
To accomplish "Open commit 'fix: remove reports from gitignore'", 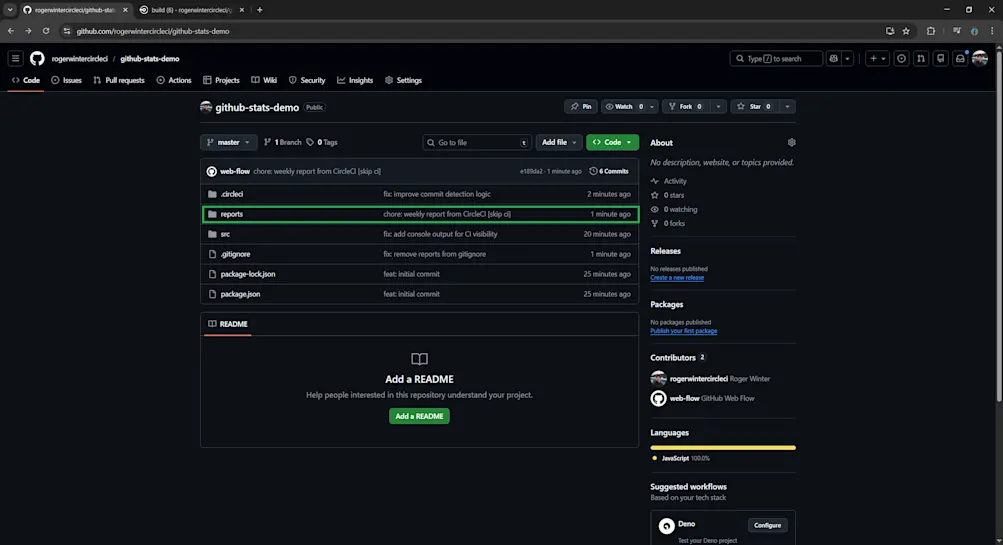I will tap(434, 254).
